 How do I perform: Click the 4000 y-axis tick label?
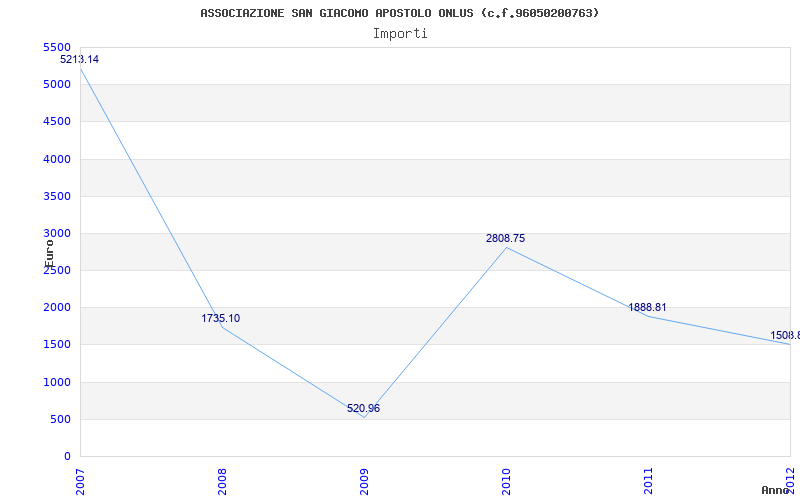tap(57, 159)
